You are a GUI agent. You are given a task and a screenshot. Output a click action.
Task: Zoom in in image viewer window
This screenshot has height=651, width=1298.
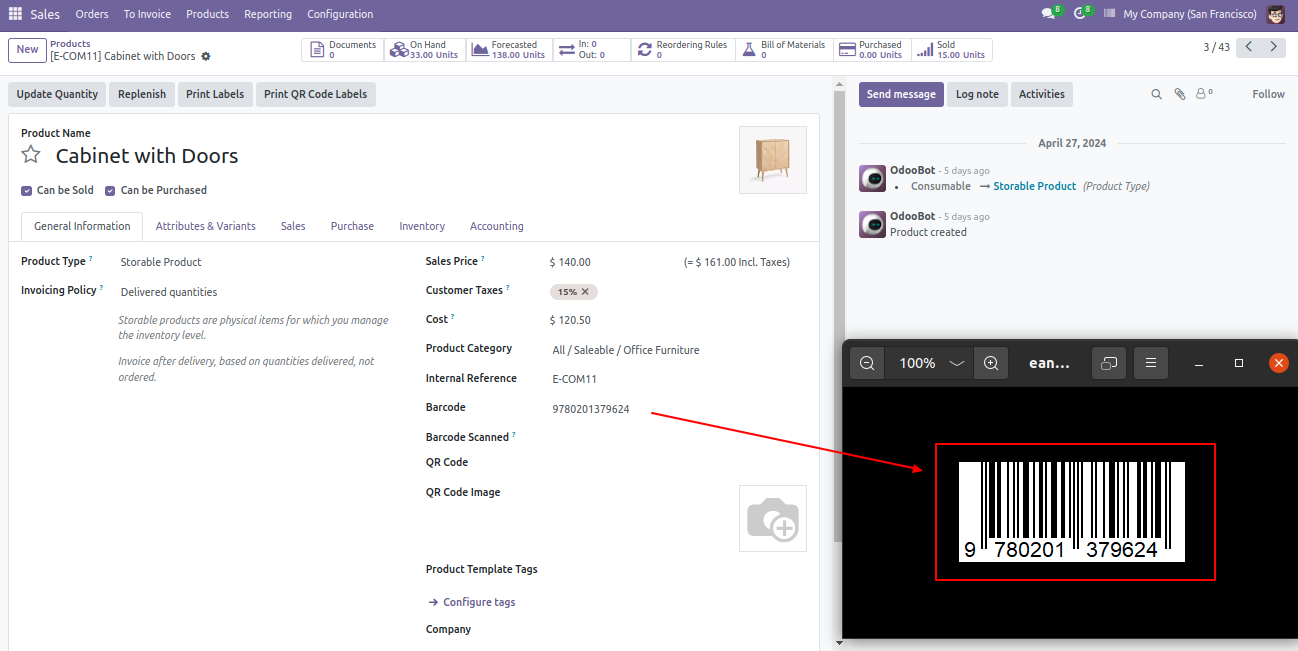991,363
